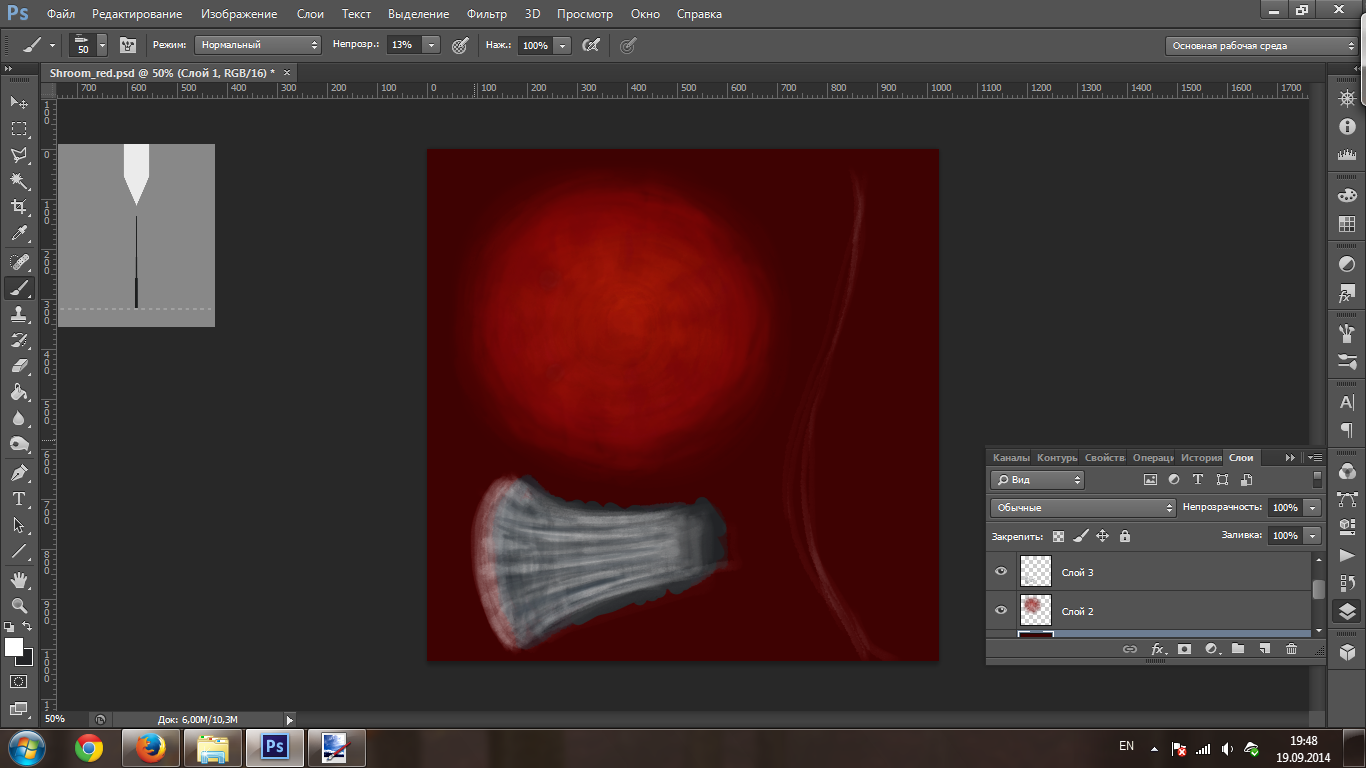
Task: Create a new group with folder icon
Action: coord(1238,649)
